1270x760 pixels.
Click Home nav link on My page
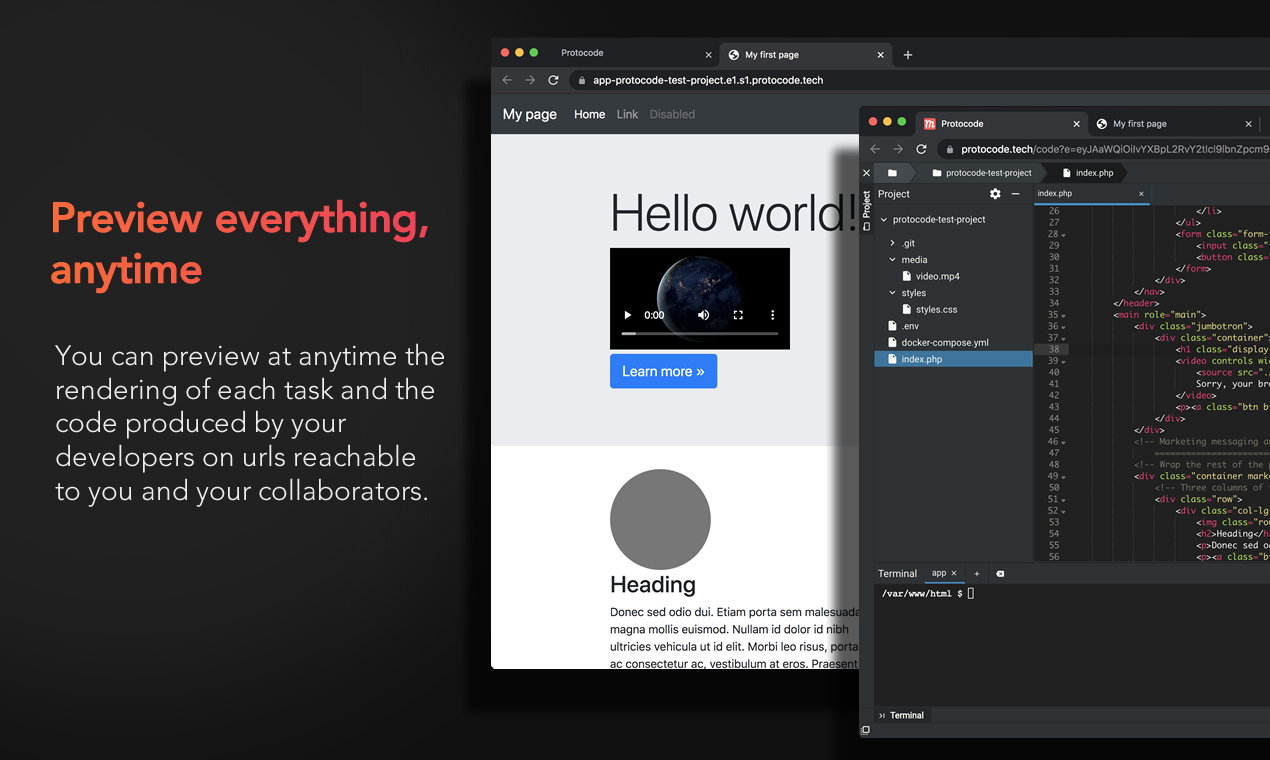pyautogui.click(x=589, y=114)
